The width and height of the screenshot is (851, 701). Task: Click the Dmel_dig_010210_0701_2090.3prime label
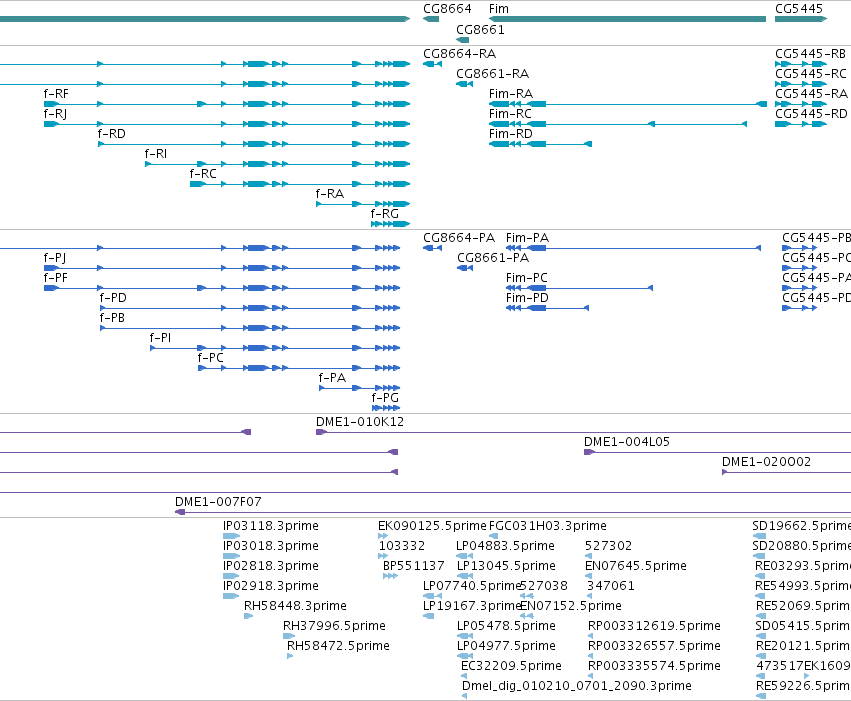click(577, 687)
